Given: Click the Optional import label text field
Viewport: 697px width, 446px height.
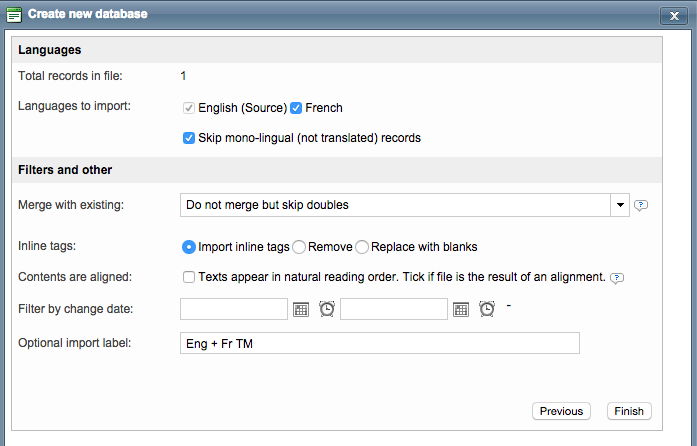Looking at the screenshot, I should pos(380,343).
